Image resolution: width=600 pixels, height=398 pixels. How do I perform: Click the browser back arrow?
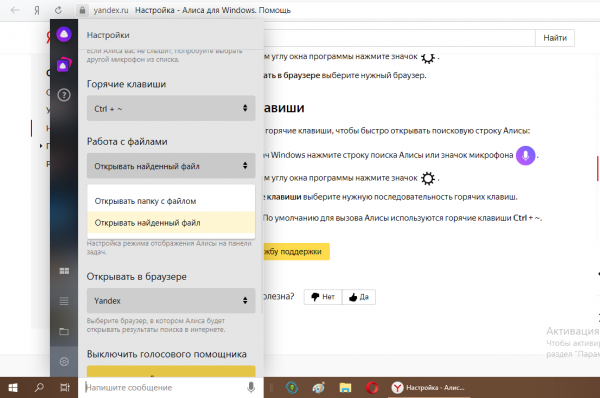click(x=15, y=10)
